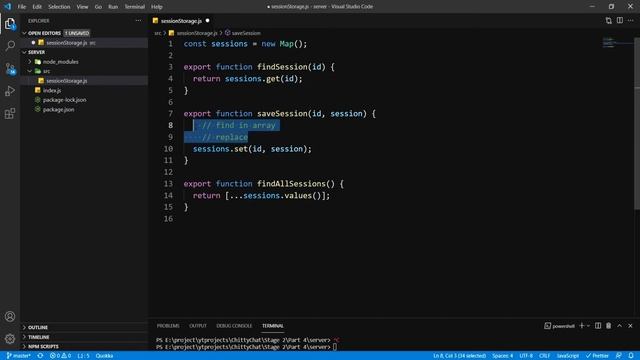Switch to the Debug Console tab

(x=234, y=326)
